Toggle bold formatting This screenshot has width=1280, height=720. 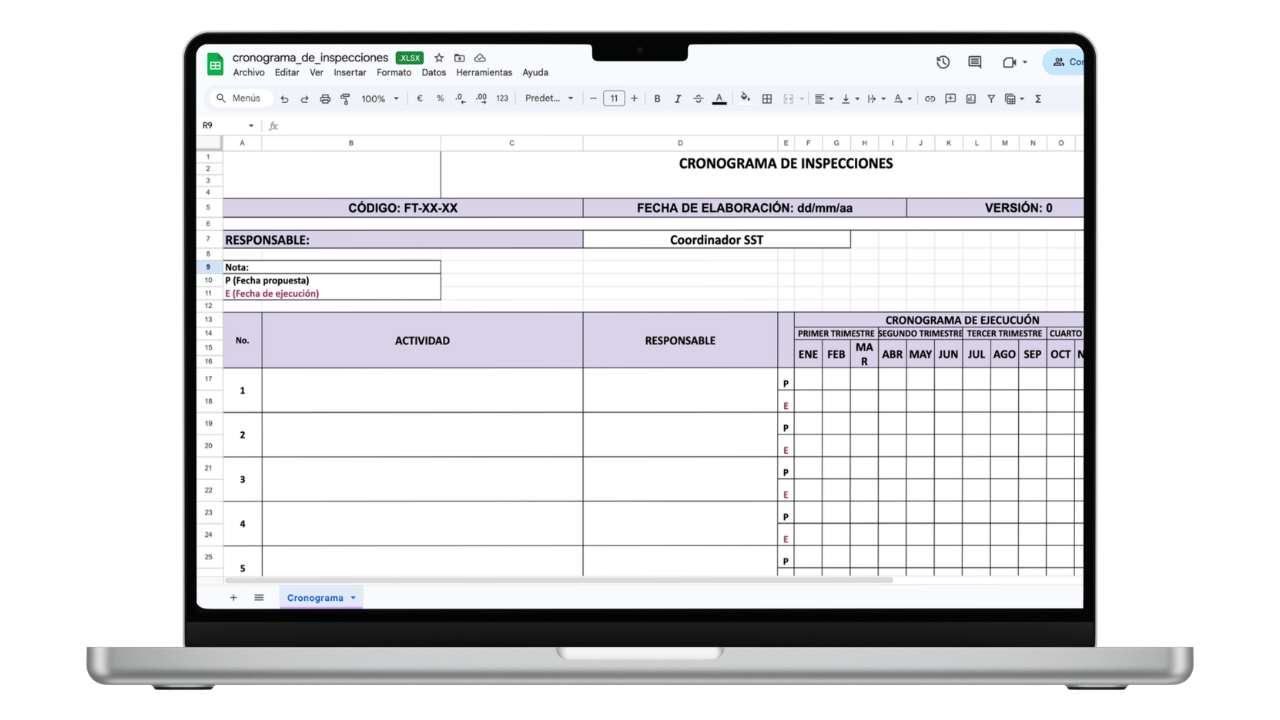(657, 98)
